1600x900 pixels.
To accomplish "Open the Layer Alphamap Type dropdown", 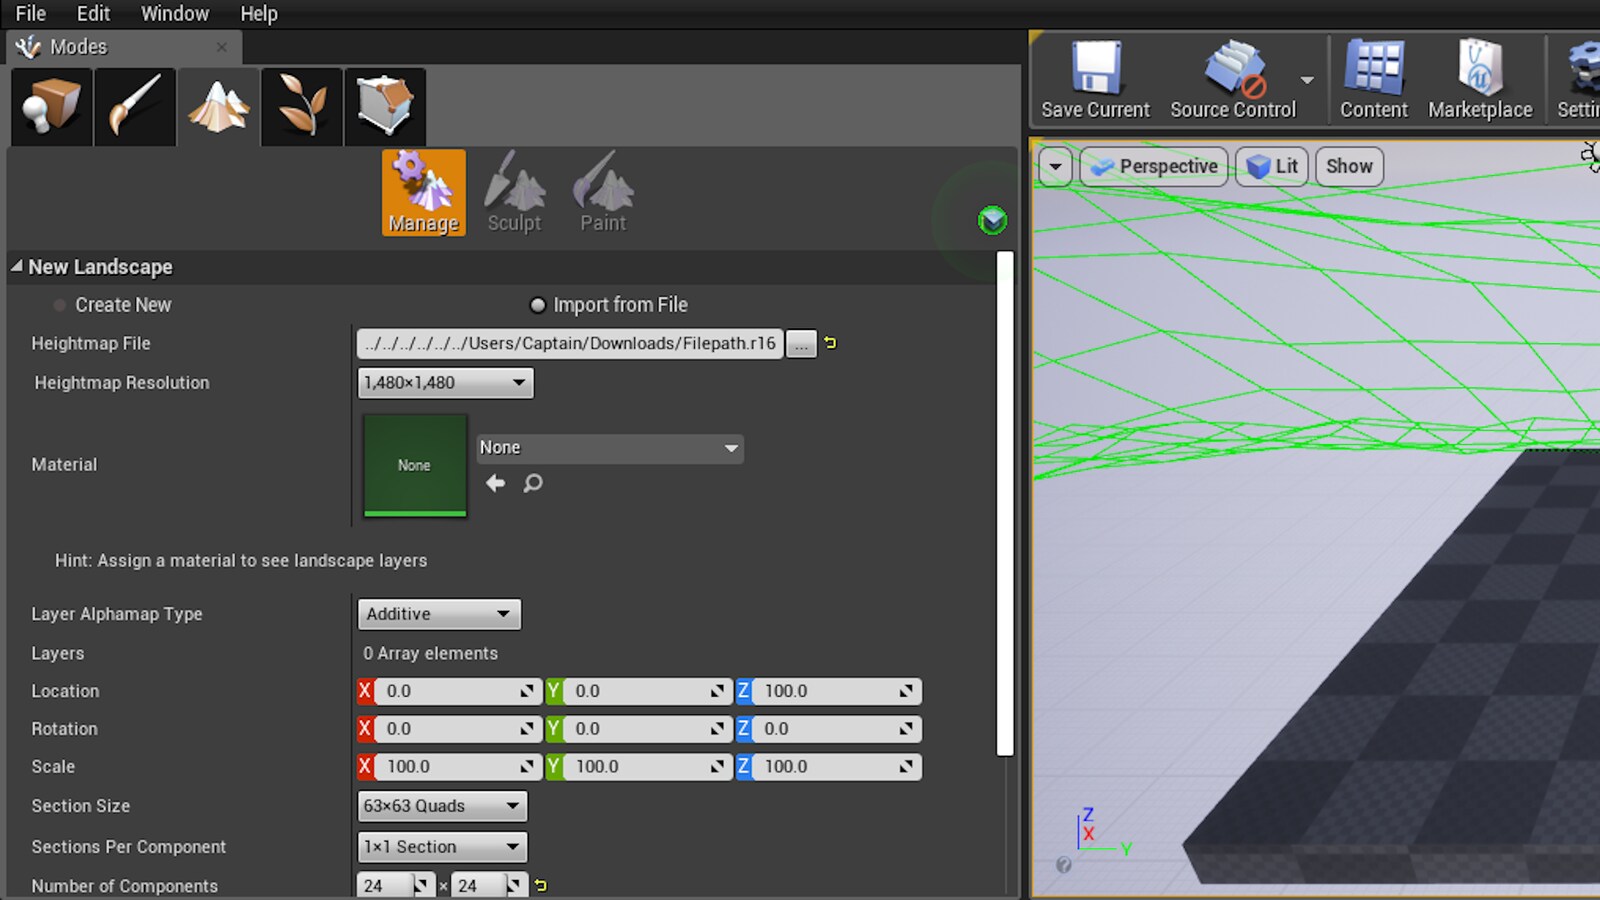I will point(438,614).
